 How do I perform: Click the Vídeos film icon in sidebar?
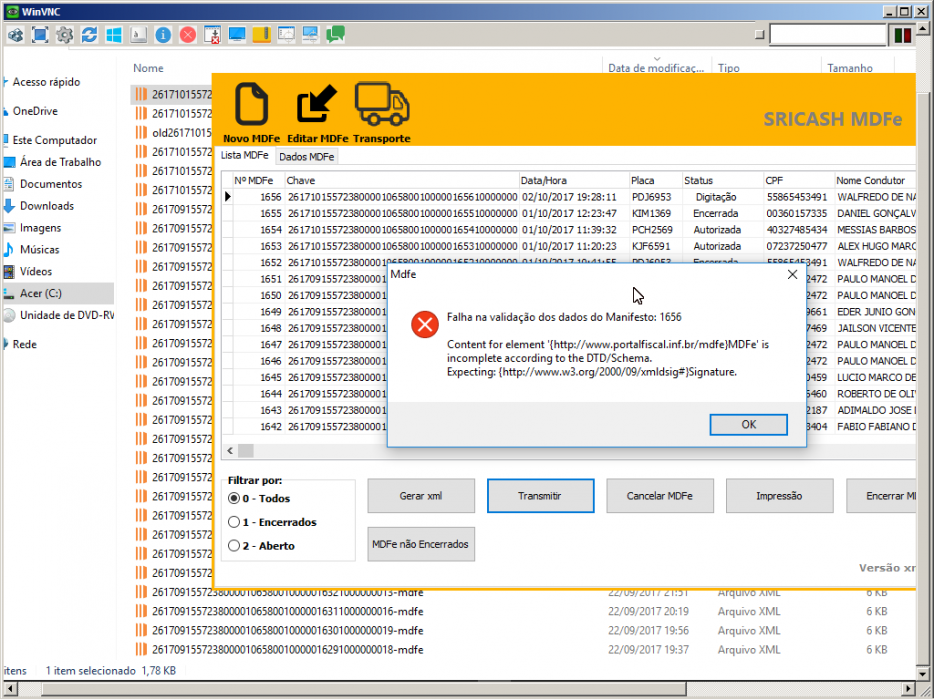9,272
